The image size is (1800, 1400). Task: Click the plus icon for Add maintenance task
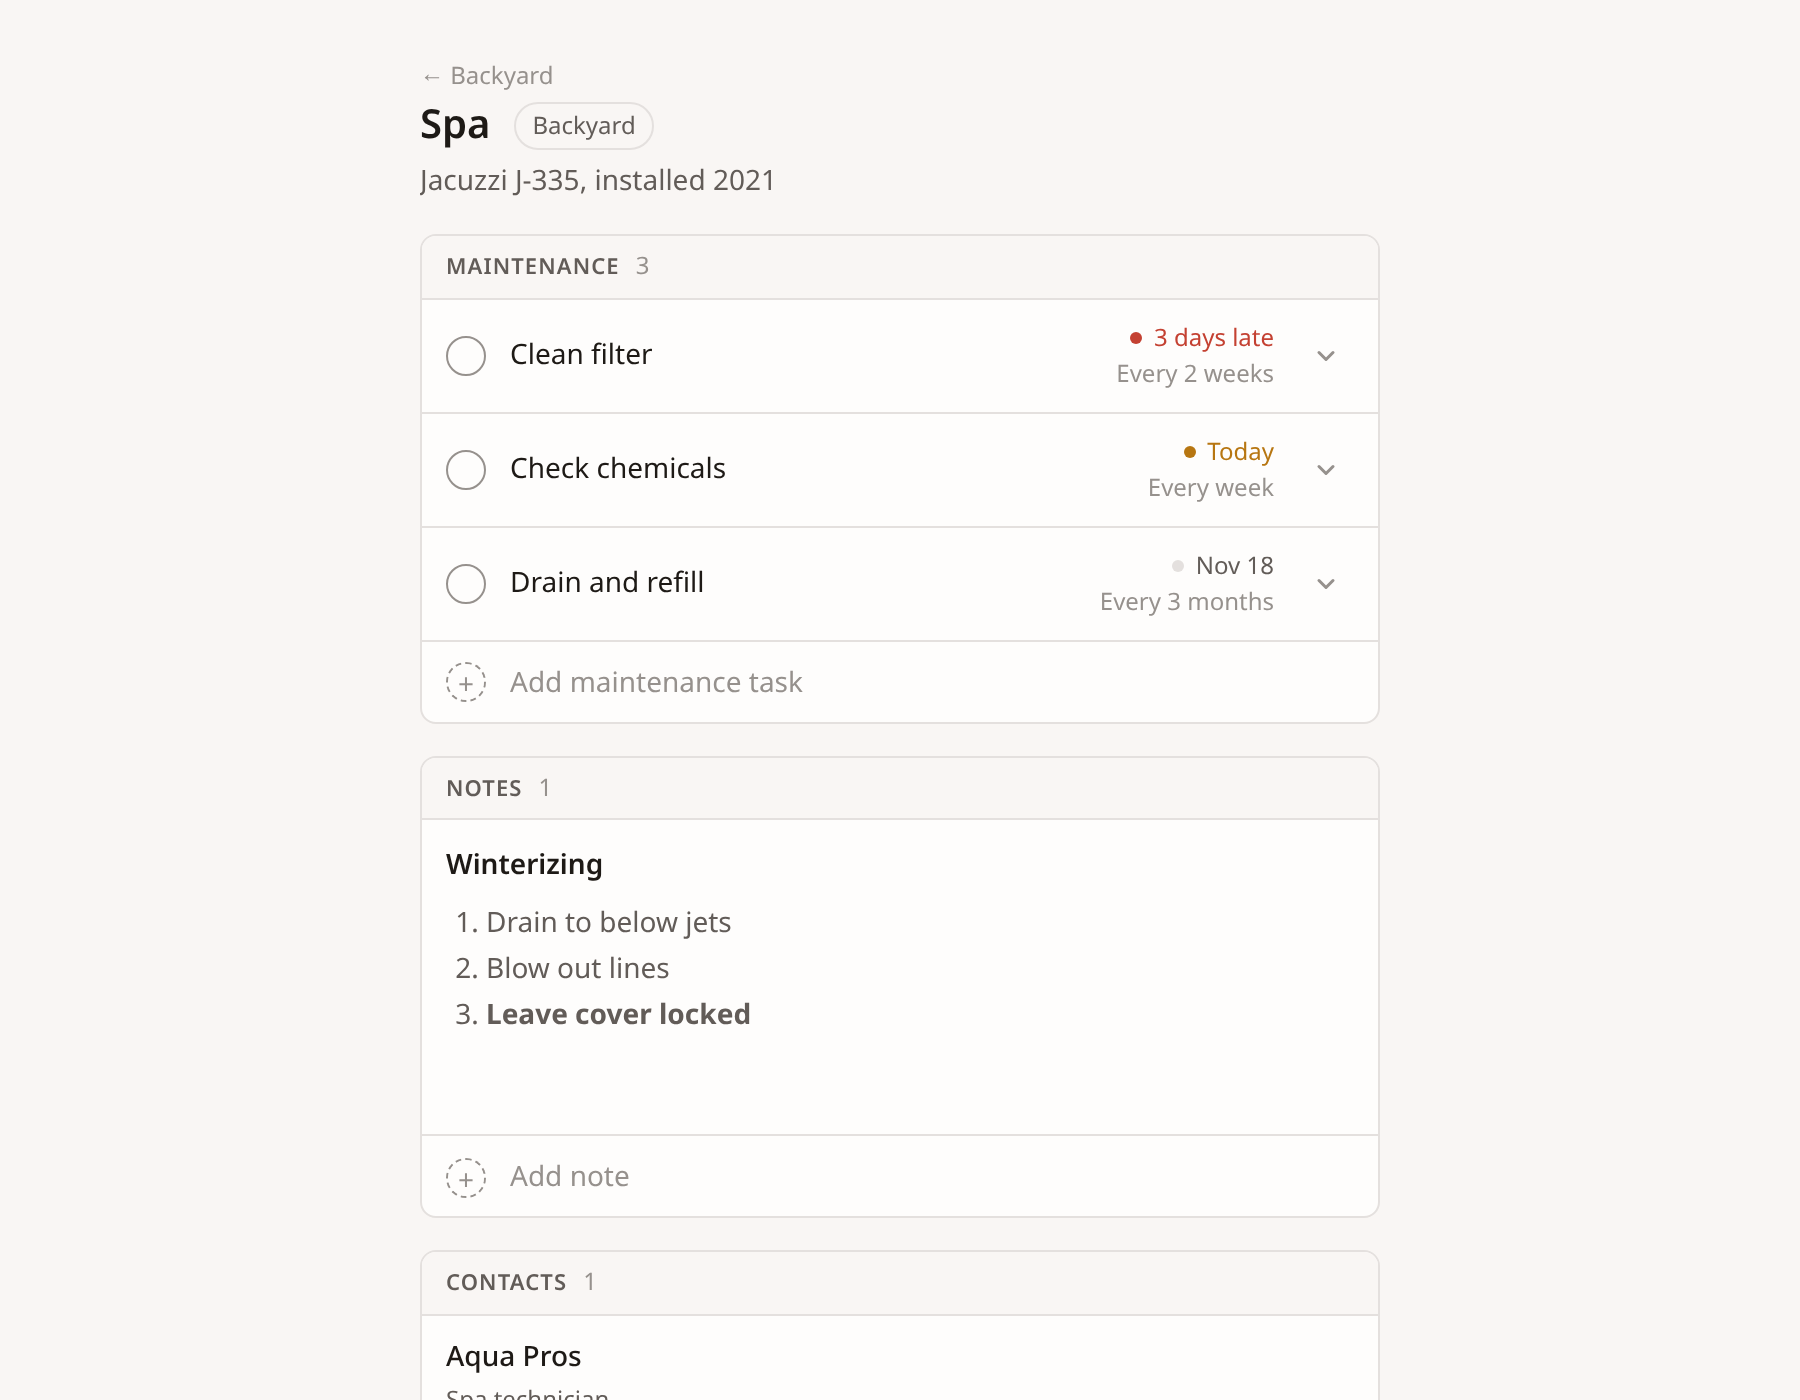tap(466, 682)
